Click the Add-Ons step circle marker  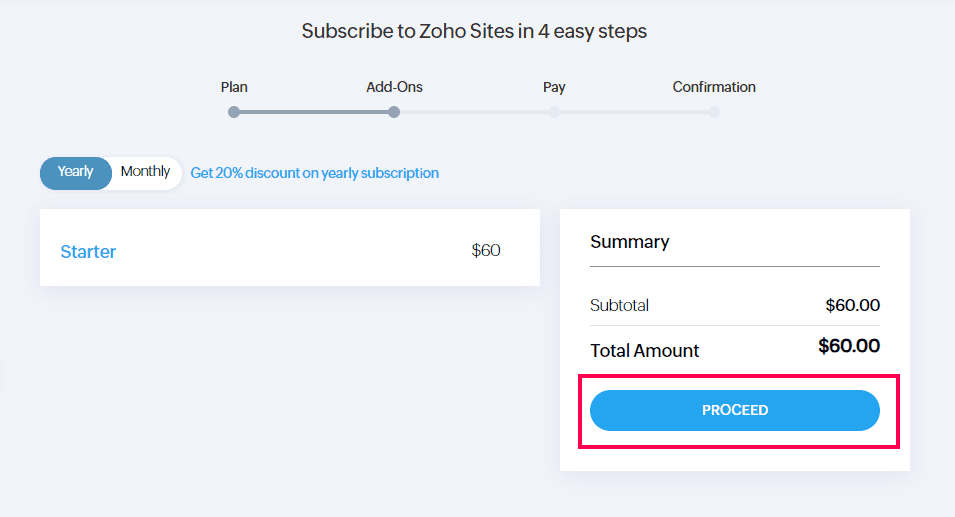pos(394,112)
